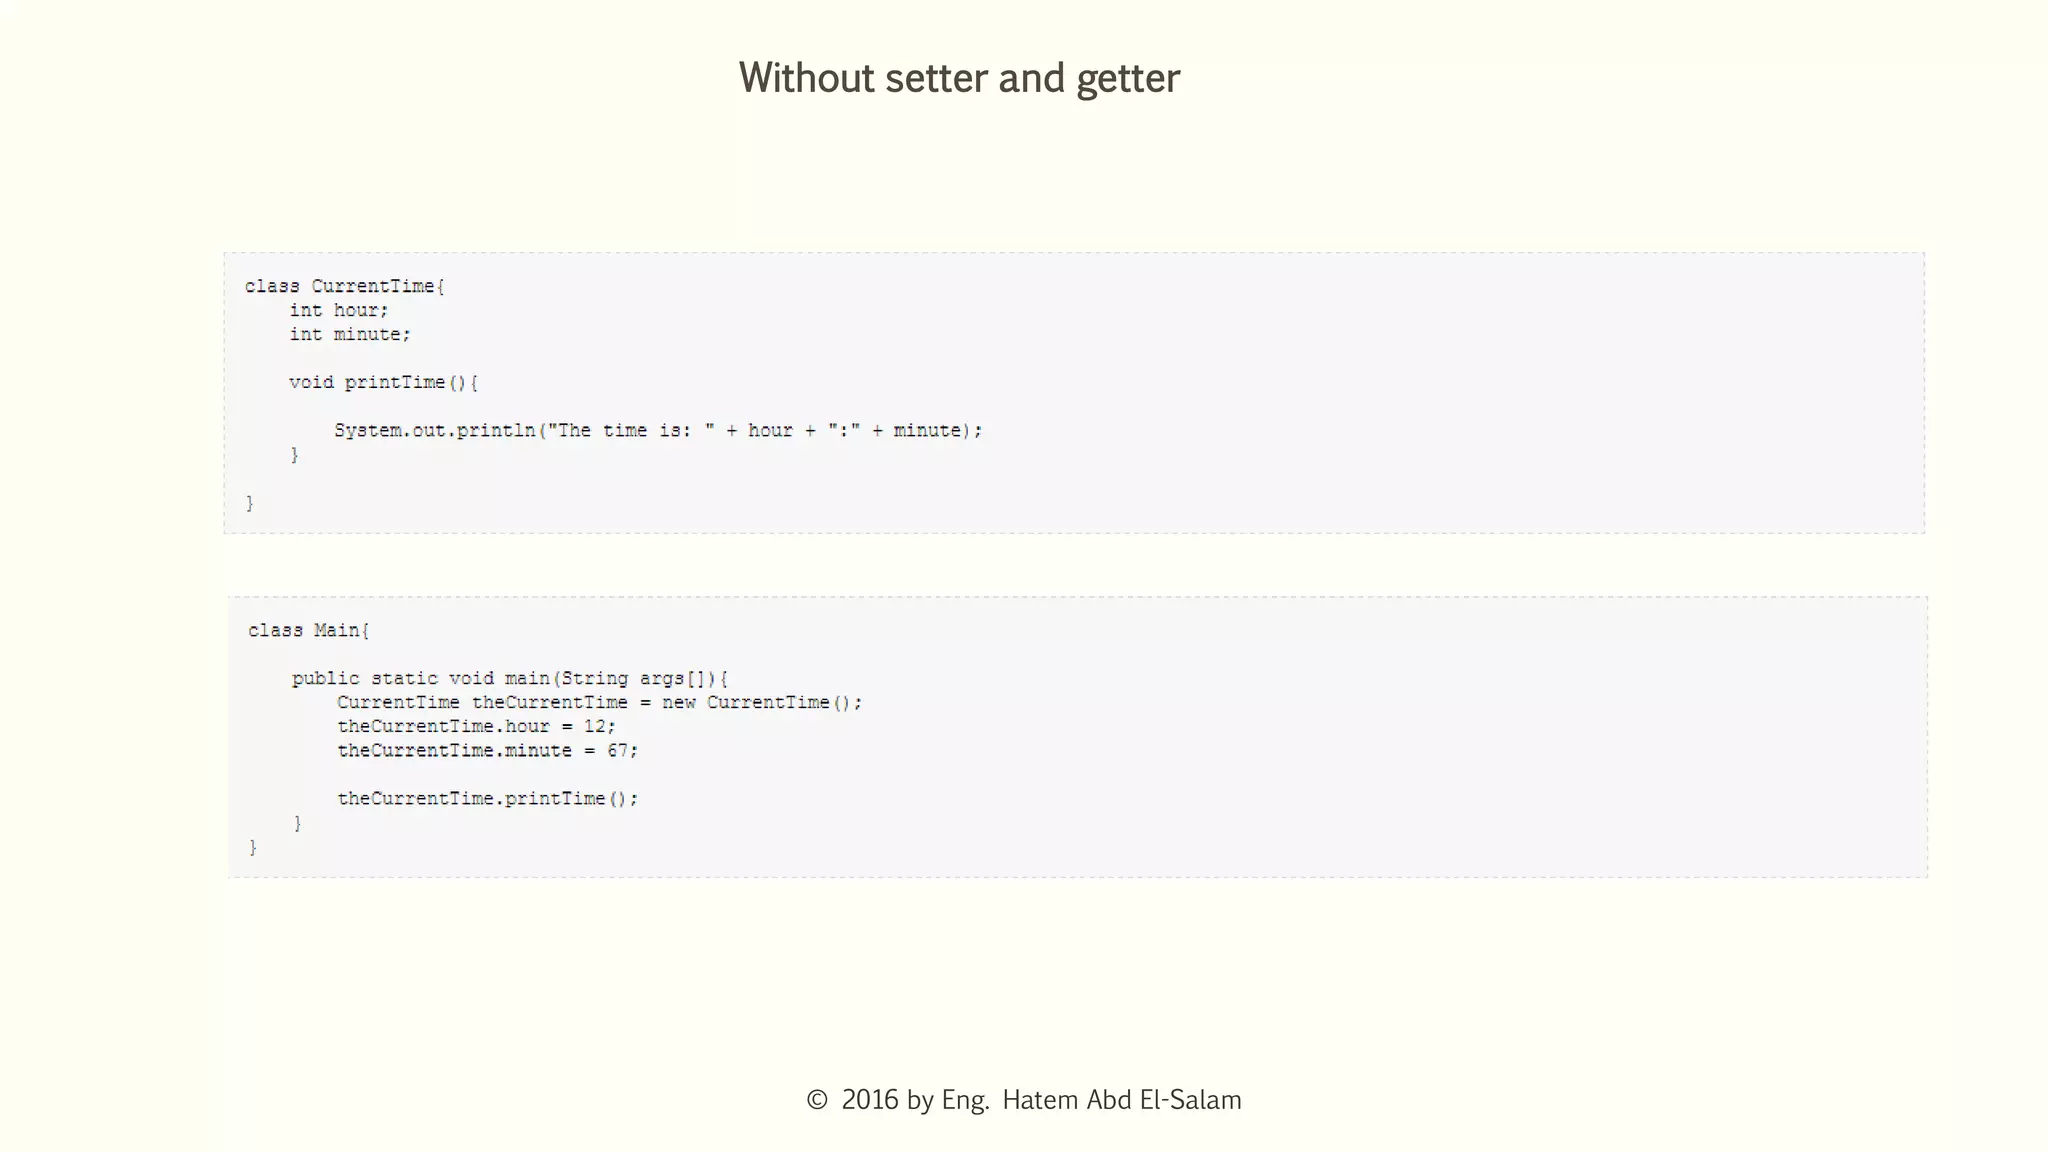Image resolution: width=2048 pixels, height=1152 pixels.
Task: Click the 'class Main{' declaration line
Action: pos(309,630)
